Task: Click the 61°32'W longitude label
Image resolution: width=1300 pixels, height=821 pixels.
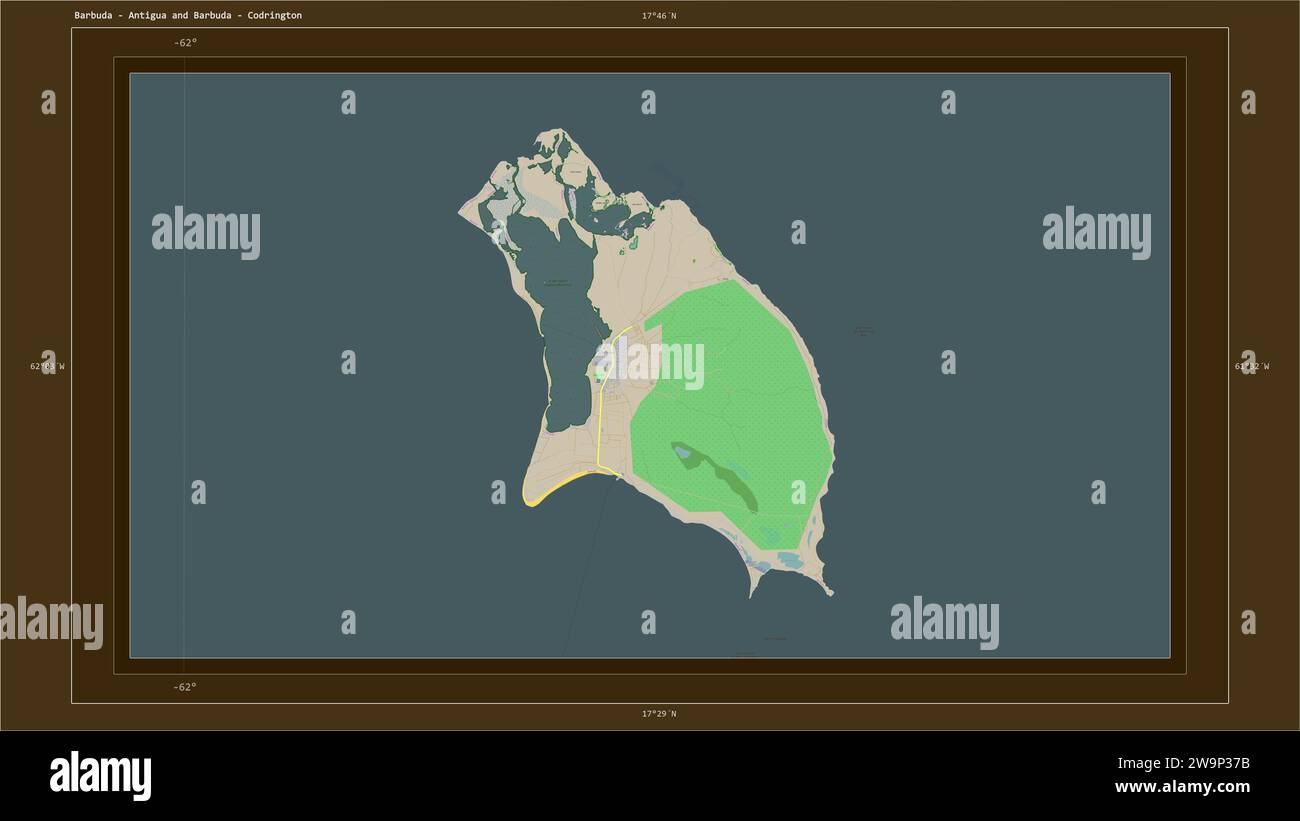Action: 1252,366
